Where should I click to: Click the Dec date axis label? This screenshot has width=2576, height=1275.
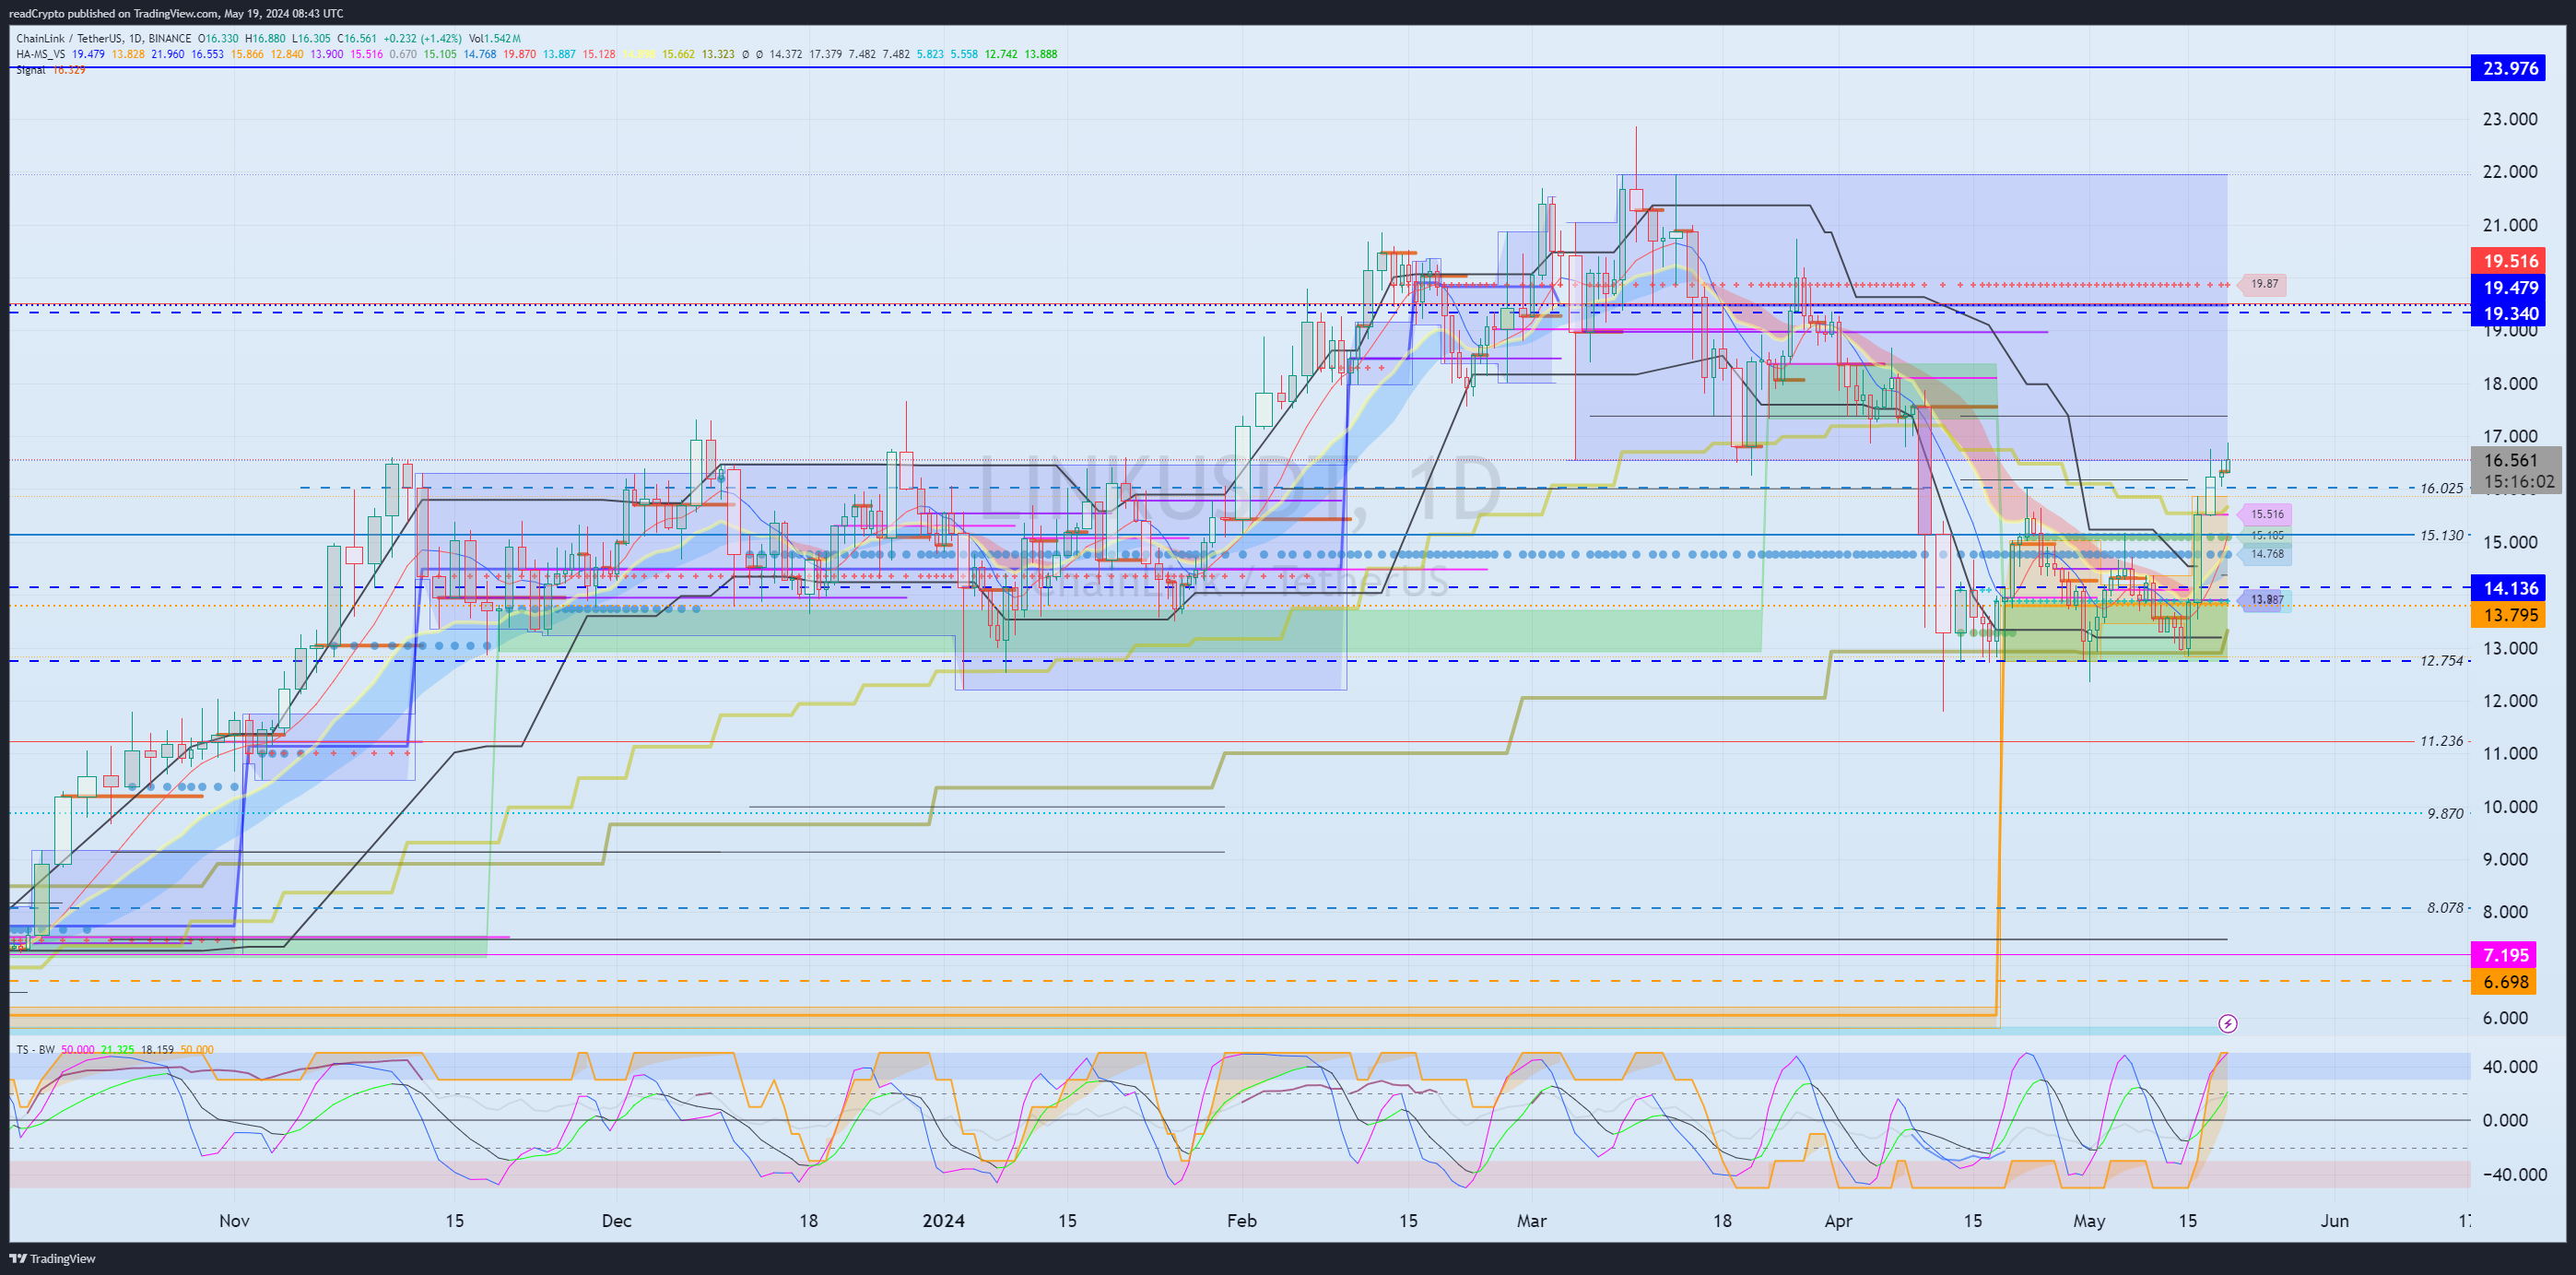[617, 1220]
